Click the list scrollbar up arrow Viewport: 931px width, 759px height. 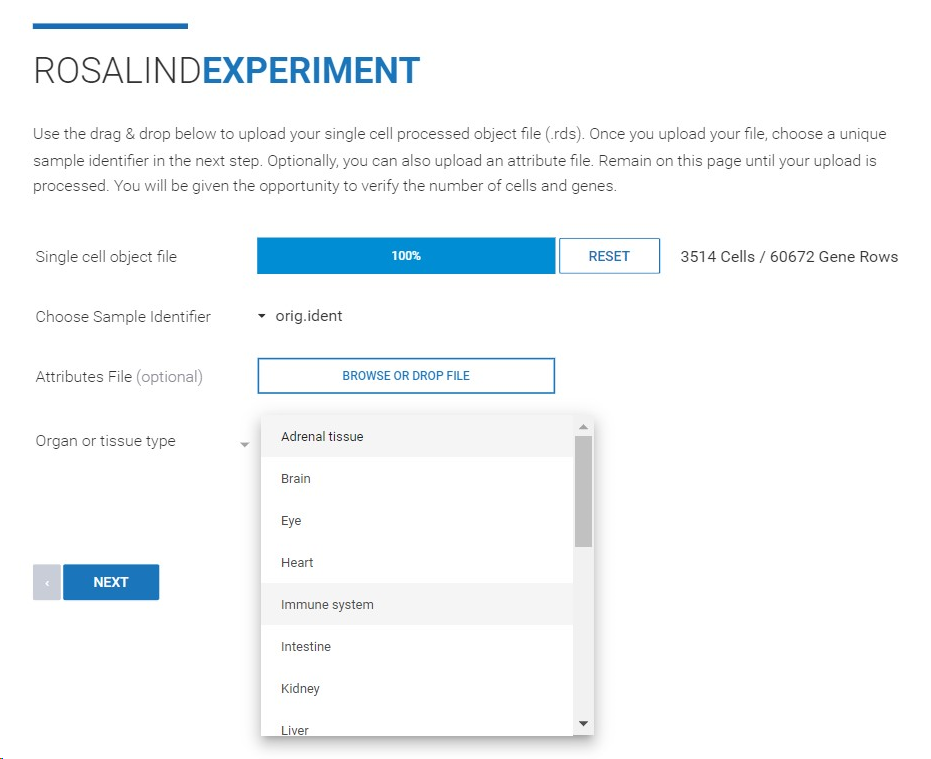583,426
